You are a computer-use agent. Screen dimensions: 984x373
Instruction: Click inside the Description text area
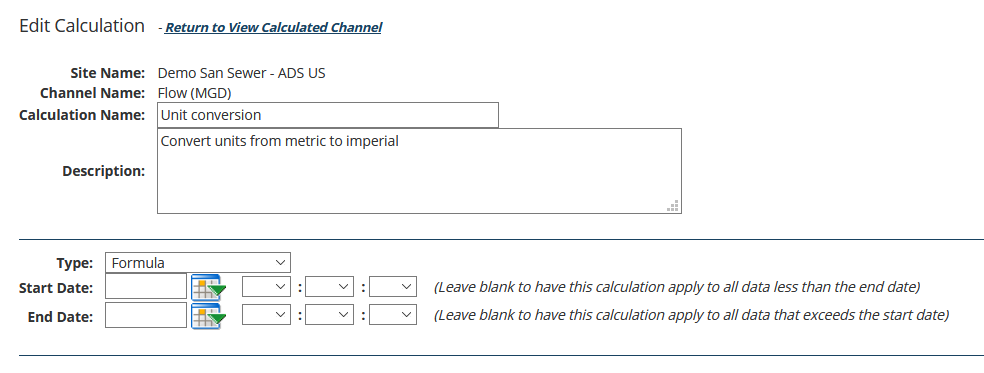pos(419,171)
